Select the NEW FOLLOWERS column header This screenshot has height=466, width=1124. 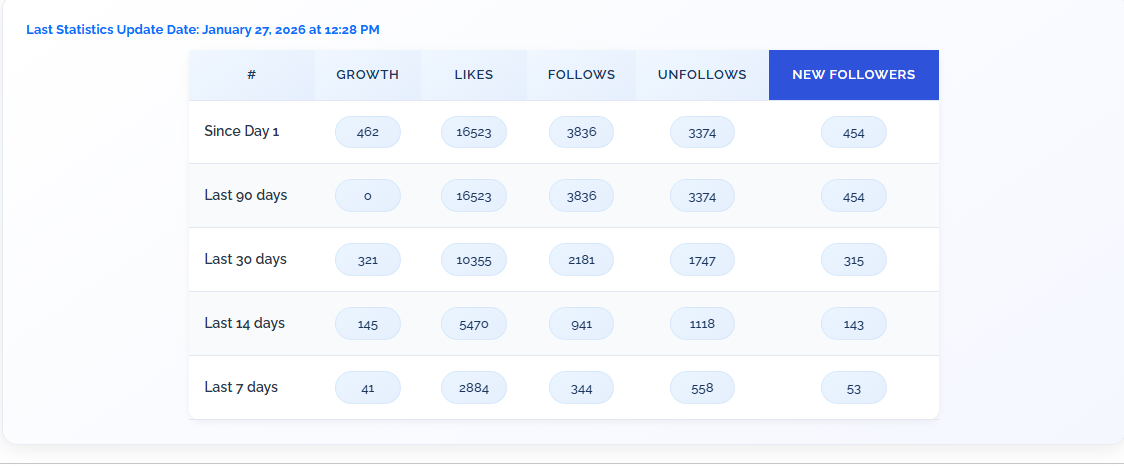(853, 75)
